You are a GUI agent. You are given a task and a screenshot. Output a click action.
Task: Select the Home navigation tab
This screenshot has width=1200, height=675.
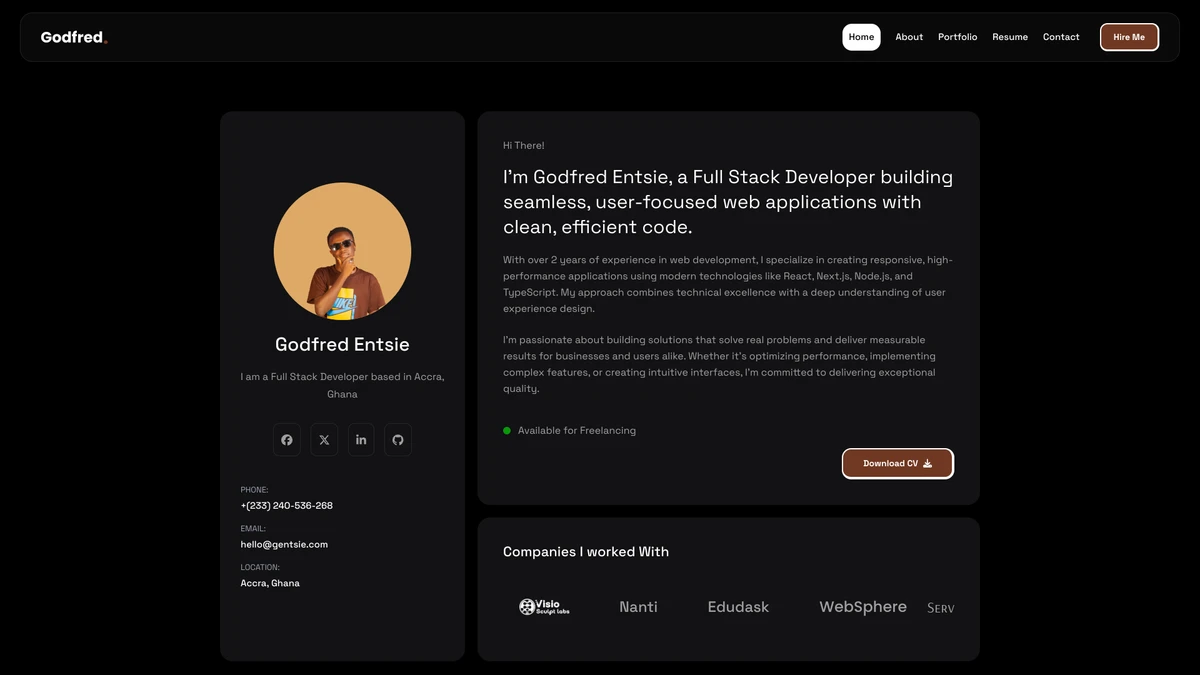[x=861, y=37]
